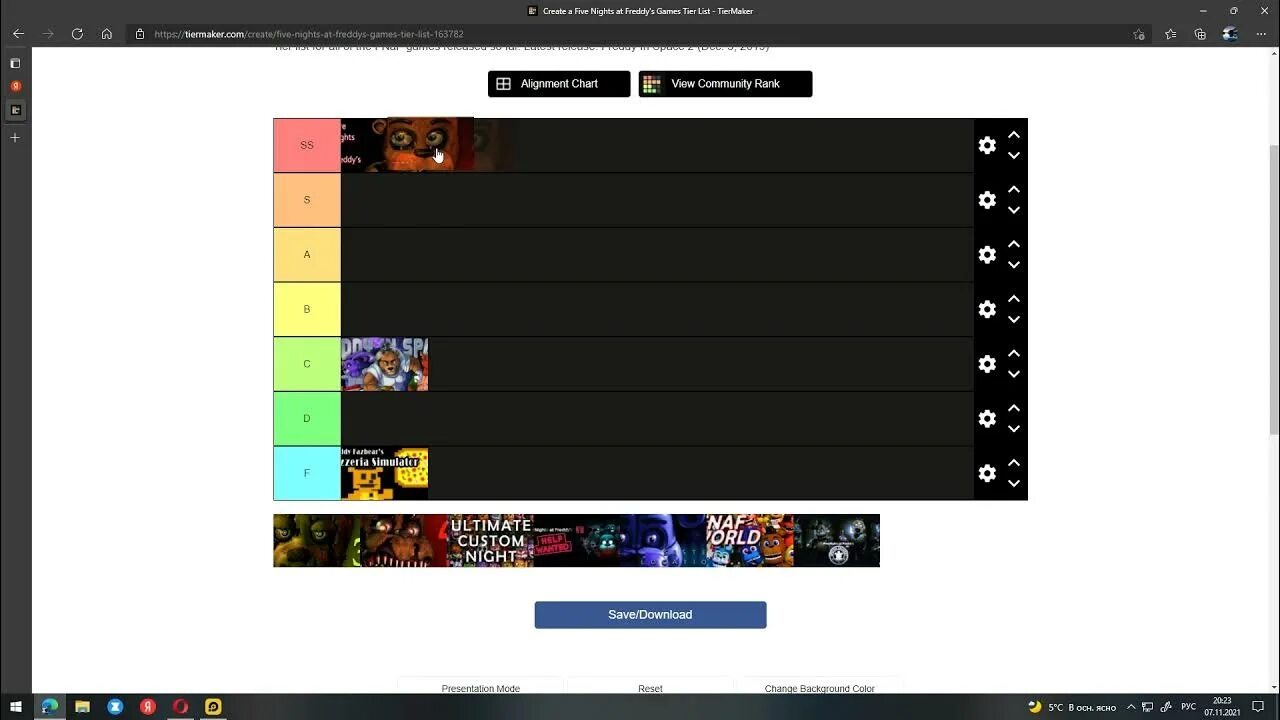Viewport: 1280px width, 720px height.
Task: Move SS tier row up
Action: pyautogui.click(x=1014, y=135)
